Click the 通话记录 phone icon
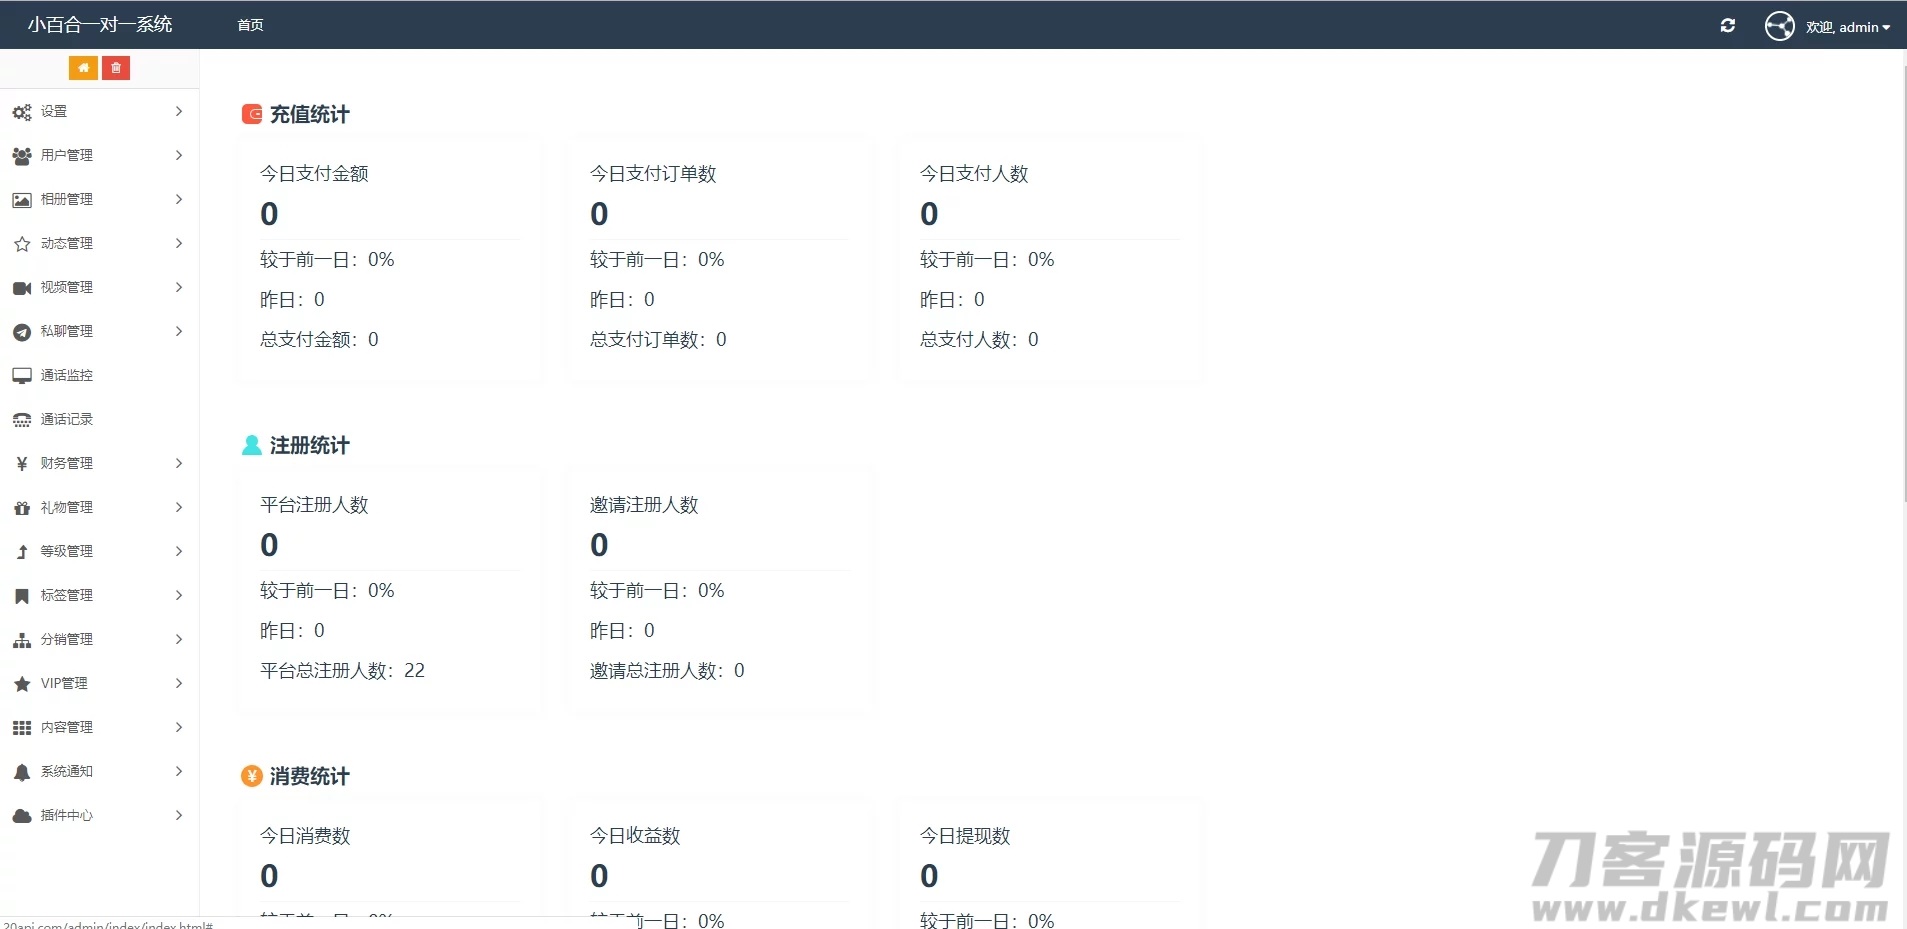Screen dimensions: 1907x929 (x=22, y=420)
